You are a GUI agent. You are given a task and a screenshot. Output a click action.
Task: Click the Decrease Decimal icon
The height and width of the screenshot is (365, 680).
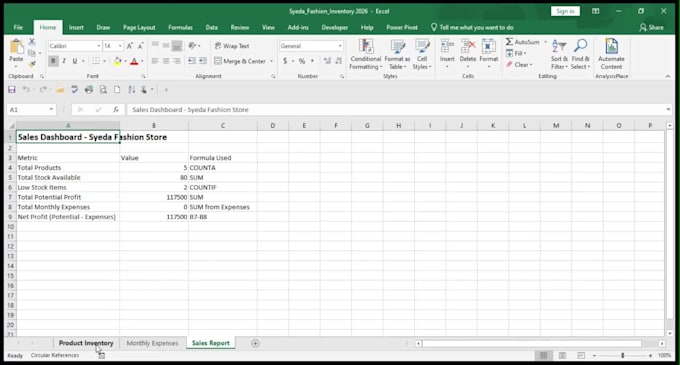pos(339,61)
